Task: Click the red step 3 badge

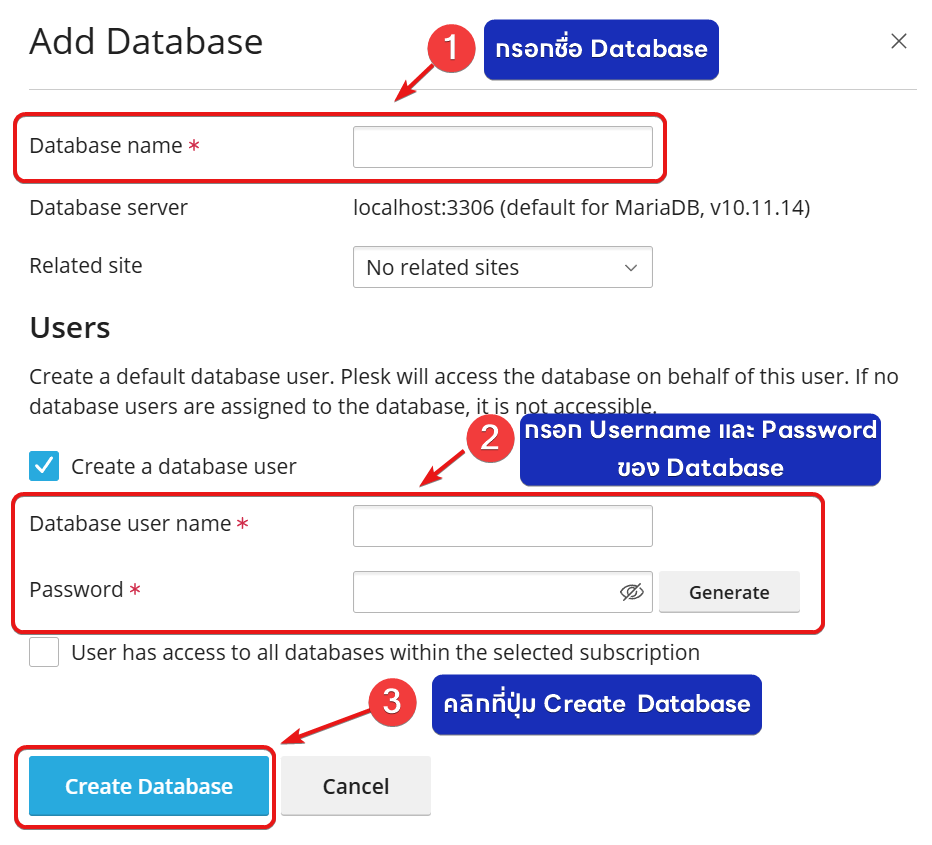Action: [393, 701]
